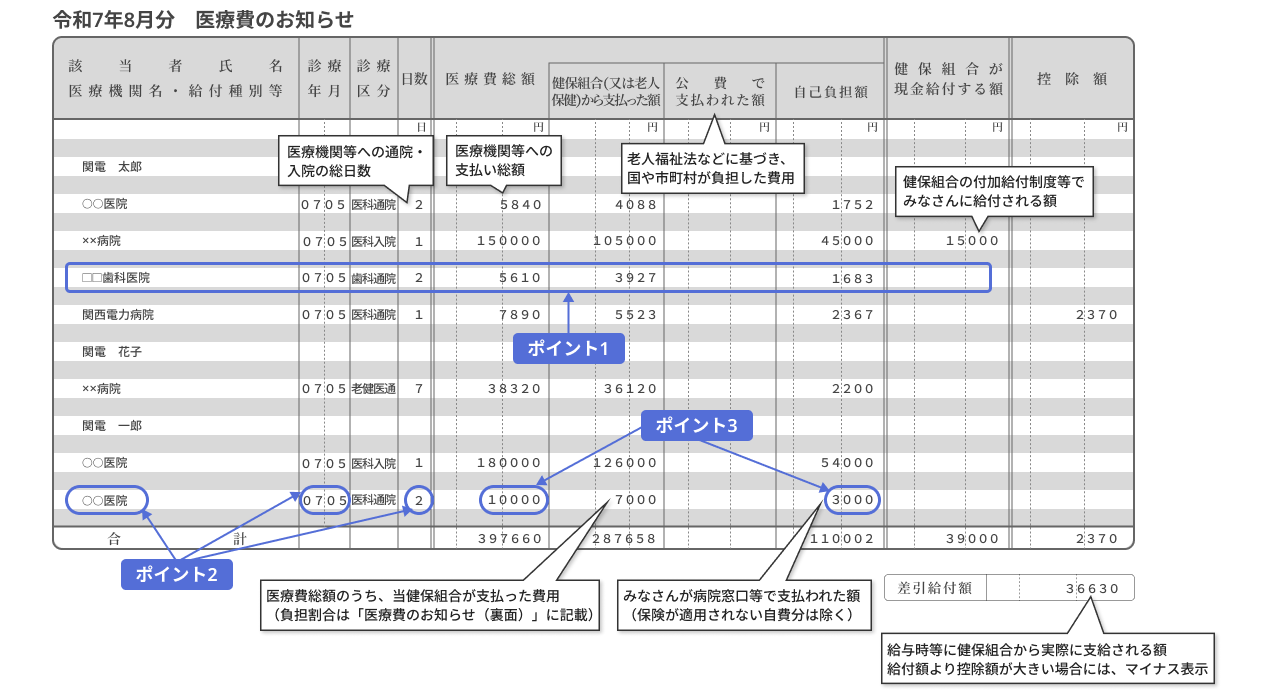Click the circled 10000 total cost
Screen dimensions: 1261x696
pos(514,500)
